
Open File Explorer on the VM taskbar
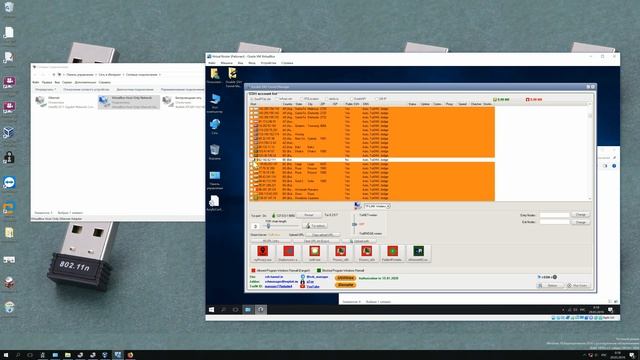coord(248,310)
